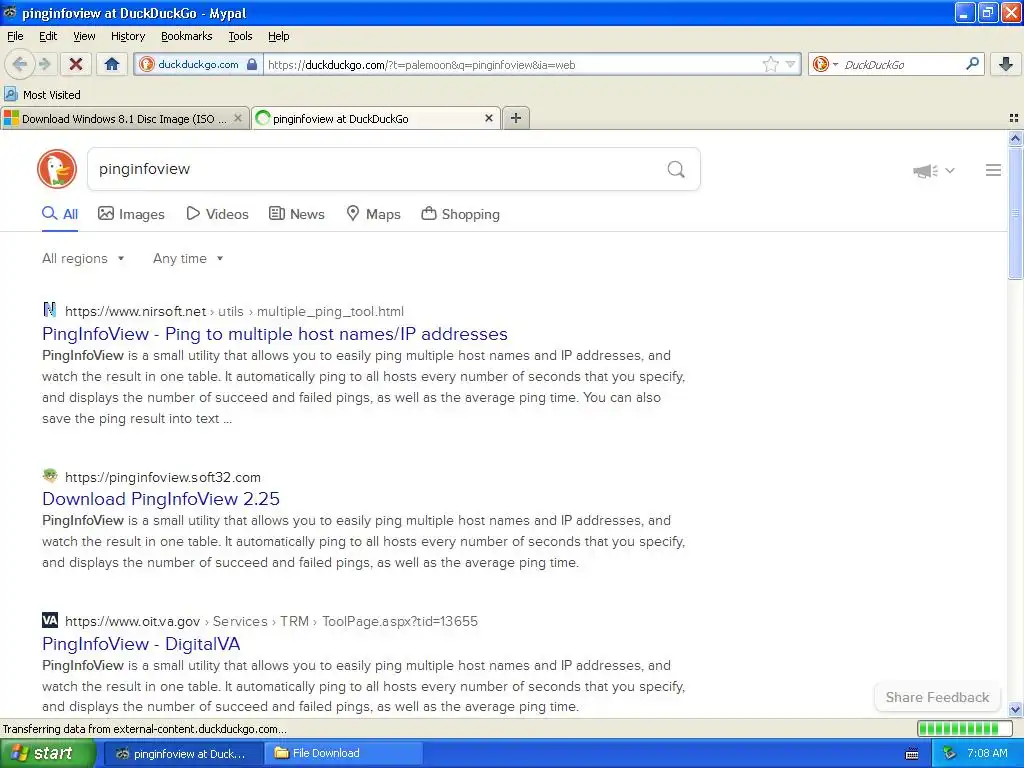Click the Share Feedback button

click(937, 697)
